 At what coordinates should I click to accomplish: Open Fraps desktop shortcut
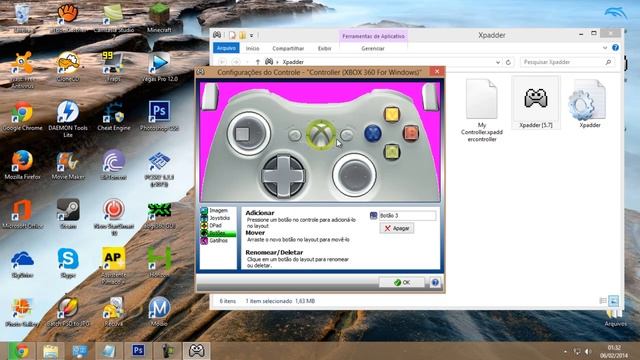(113, 67)
